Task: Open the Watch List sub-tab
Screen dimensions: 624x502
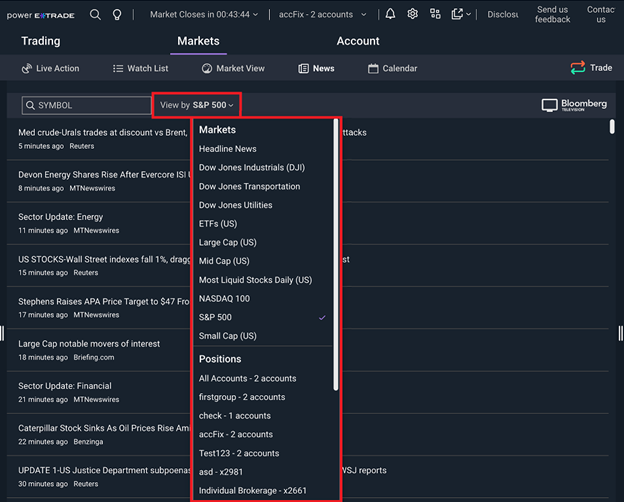Action: [x=140, y=68]
